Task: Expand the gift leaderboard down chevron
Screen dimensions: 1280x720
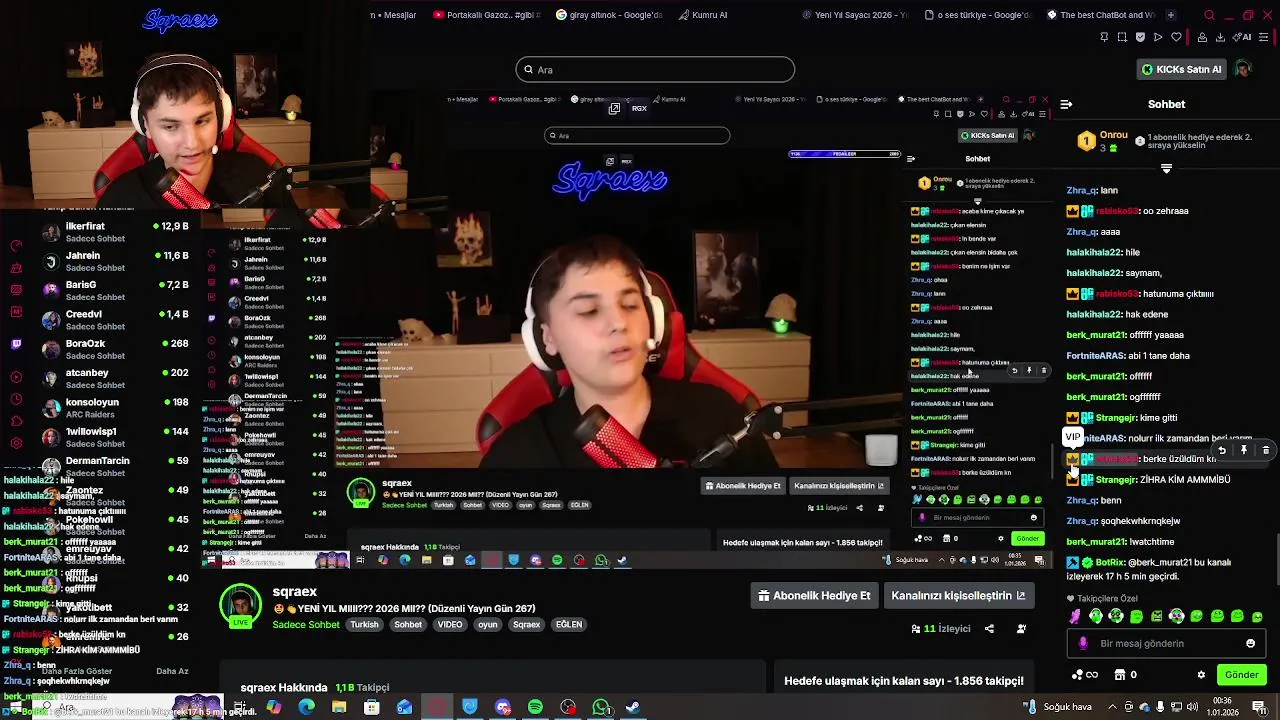Action: pos(1166,169)
